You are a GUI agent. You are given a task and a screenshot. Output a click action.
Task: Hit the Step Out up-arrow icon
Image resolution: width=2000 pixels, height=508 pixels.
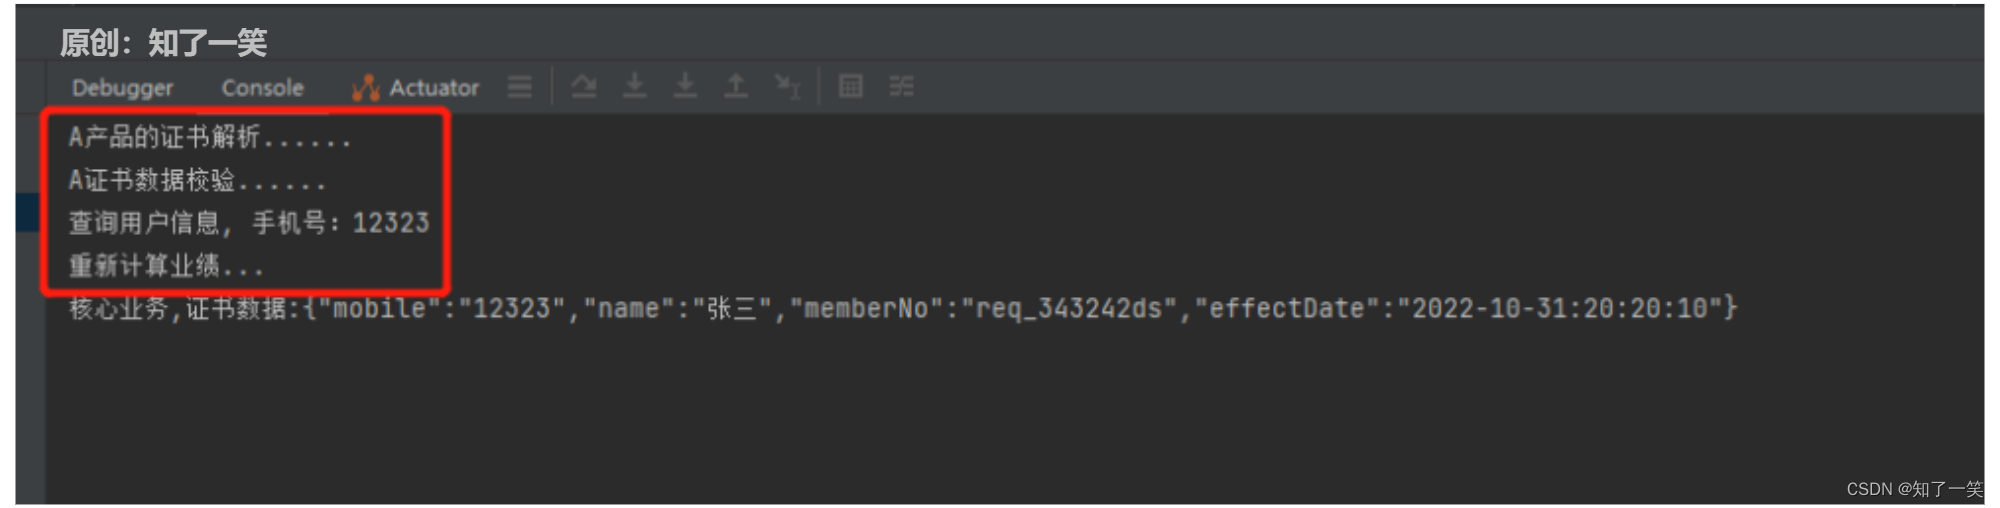pos(736,87)
